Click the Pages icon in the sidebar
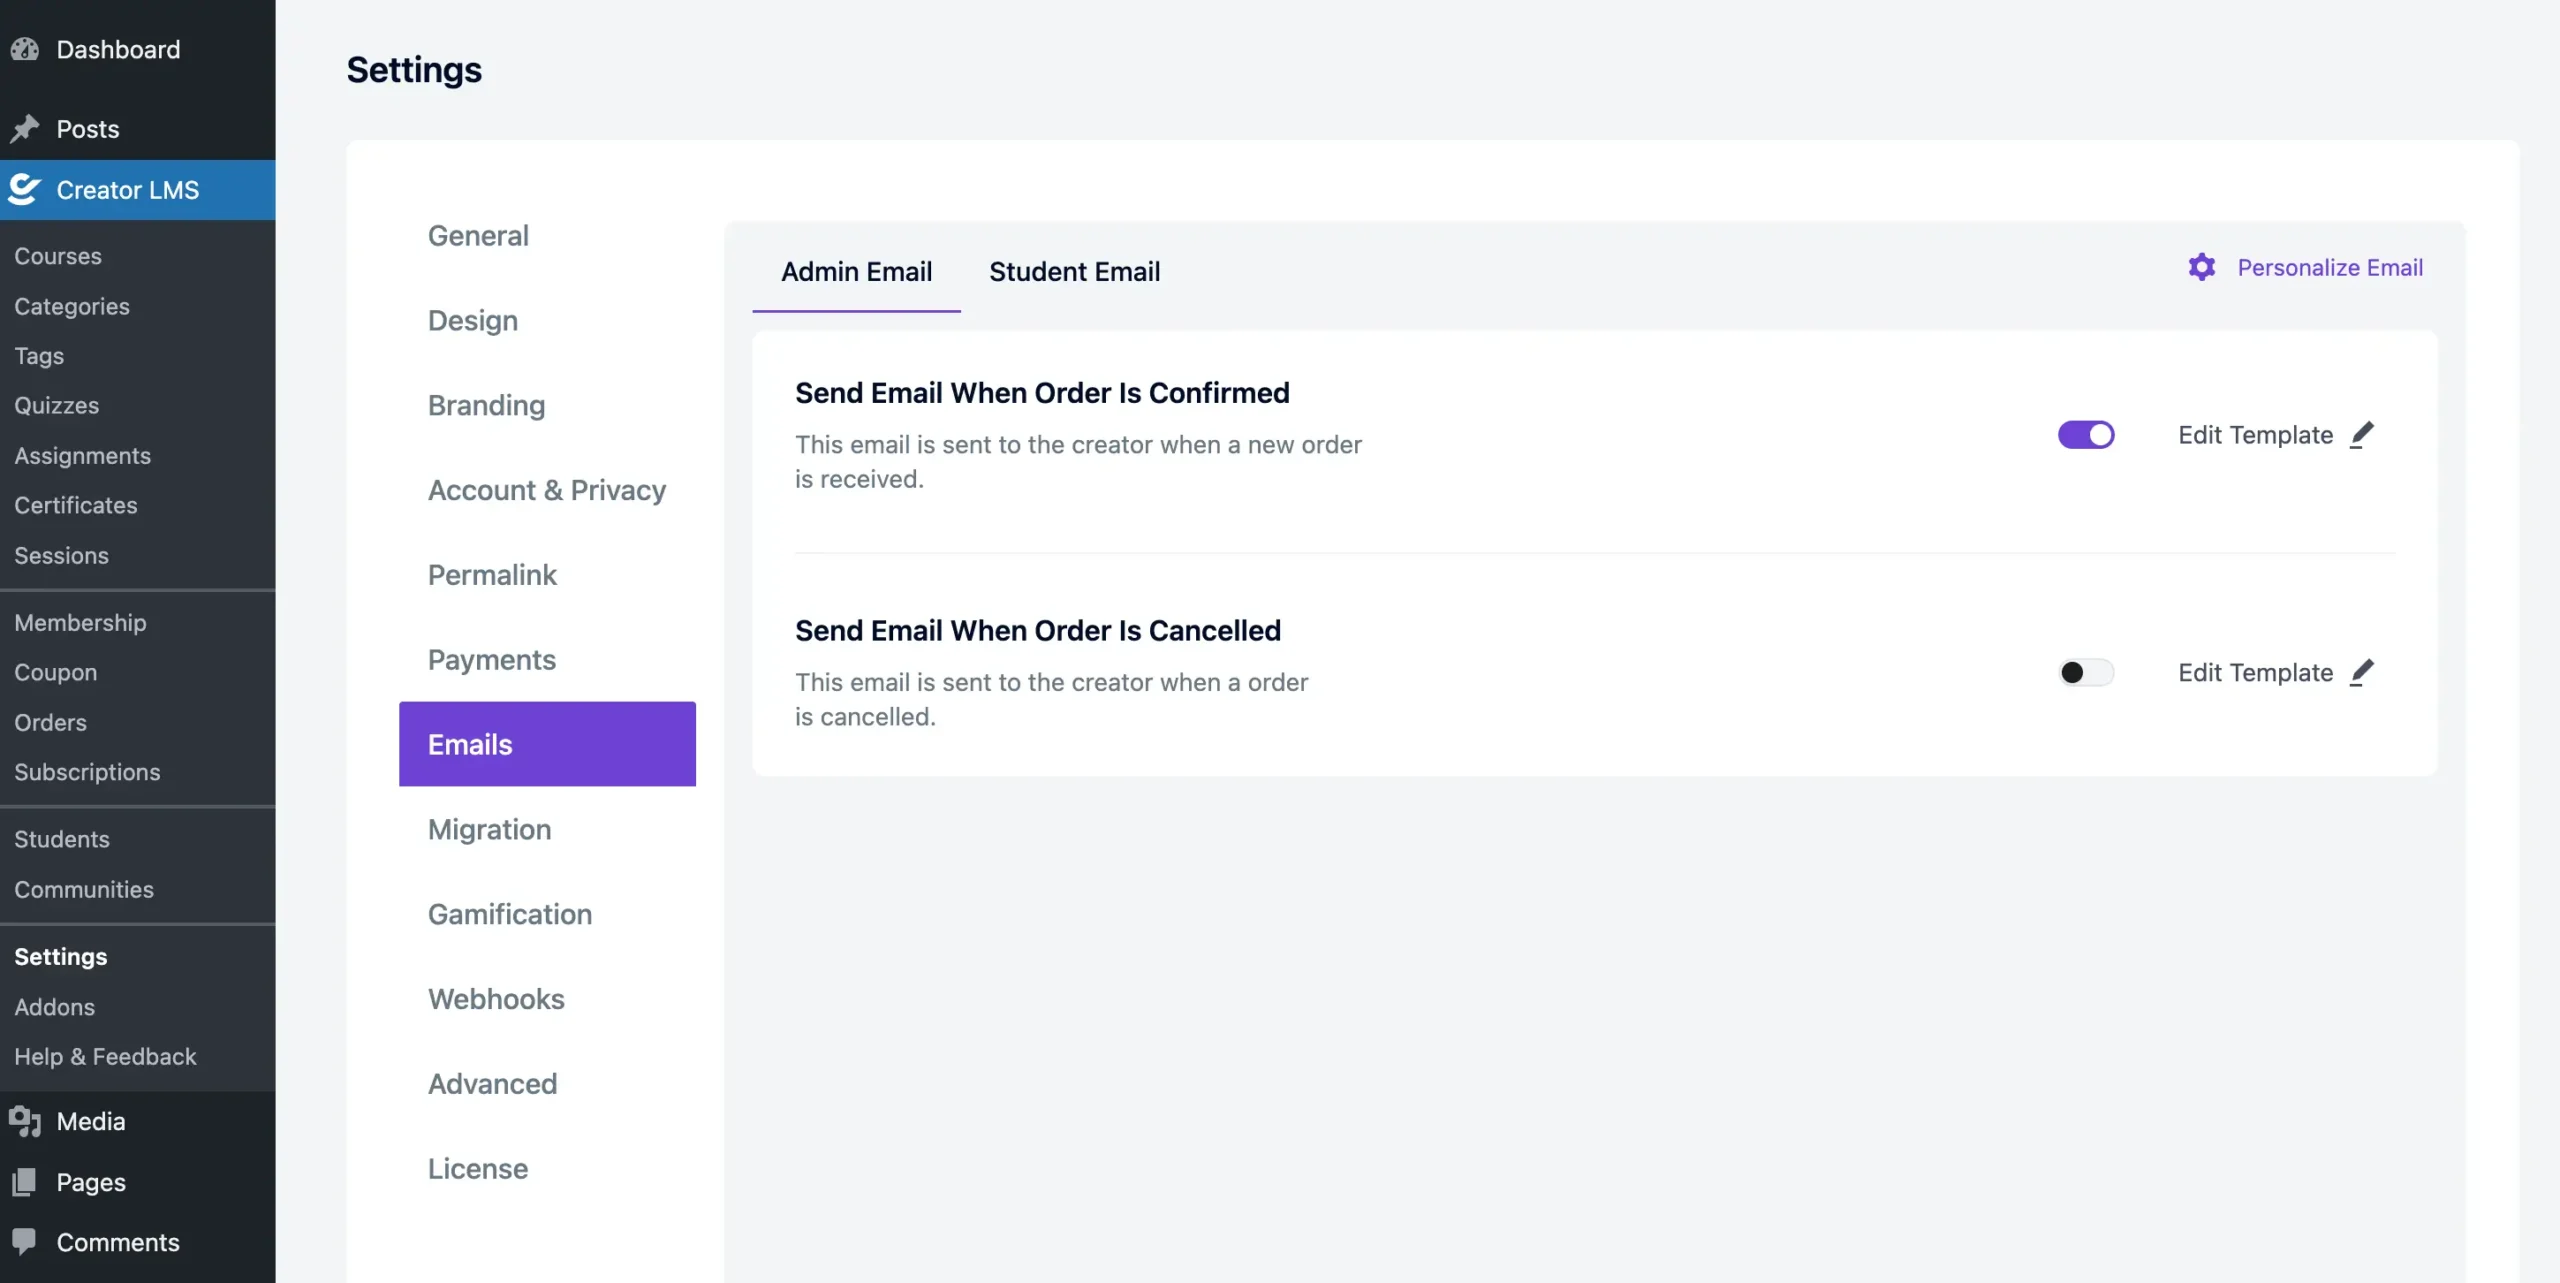Screen dimensions: 2560x1283 click(26, 1182)
